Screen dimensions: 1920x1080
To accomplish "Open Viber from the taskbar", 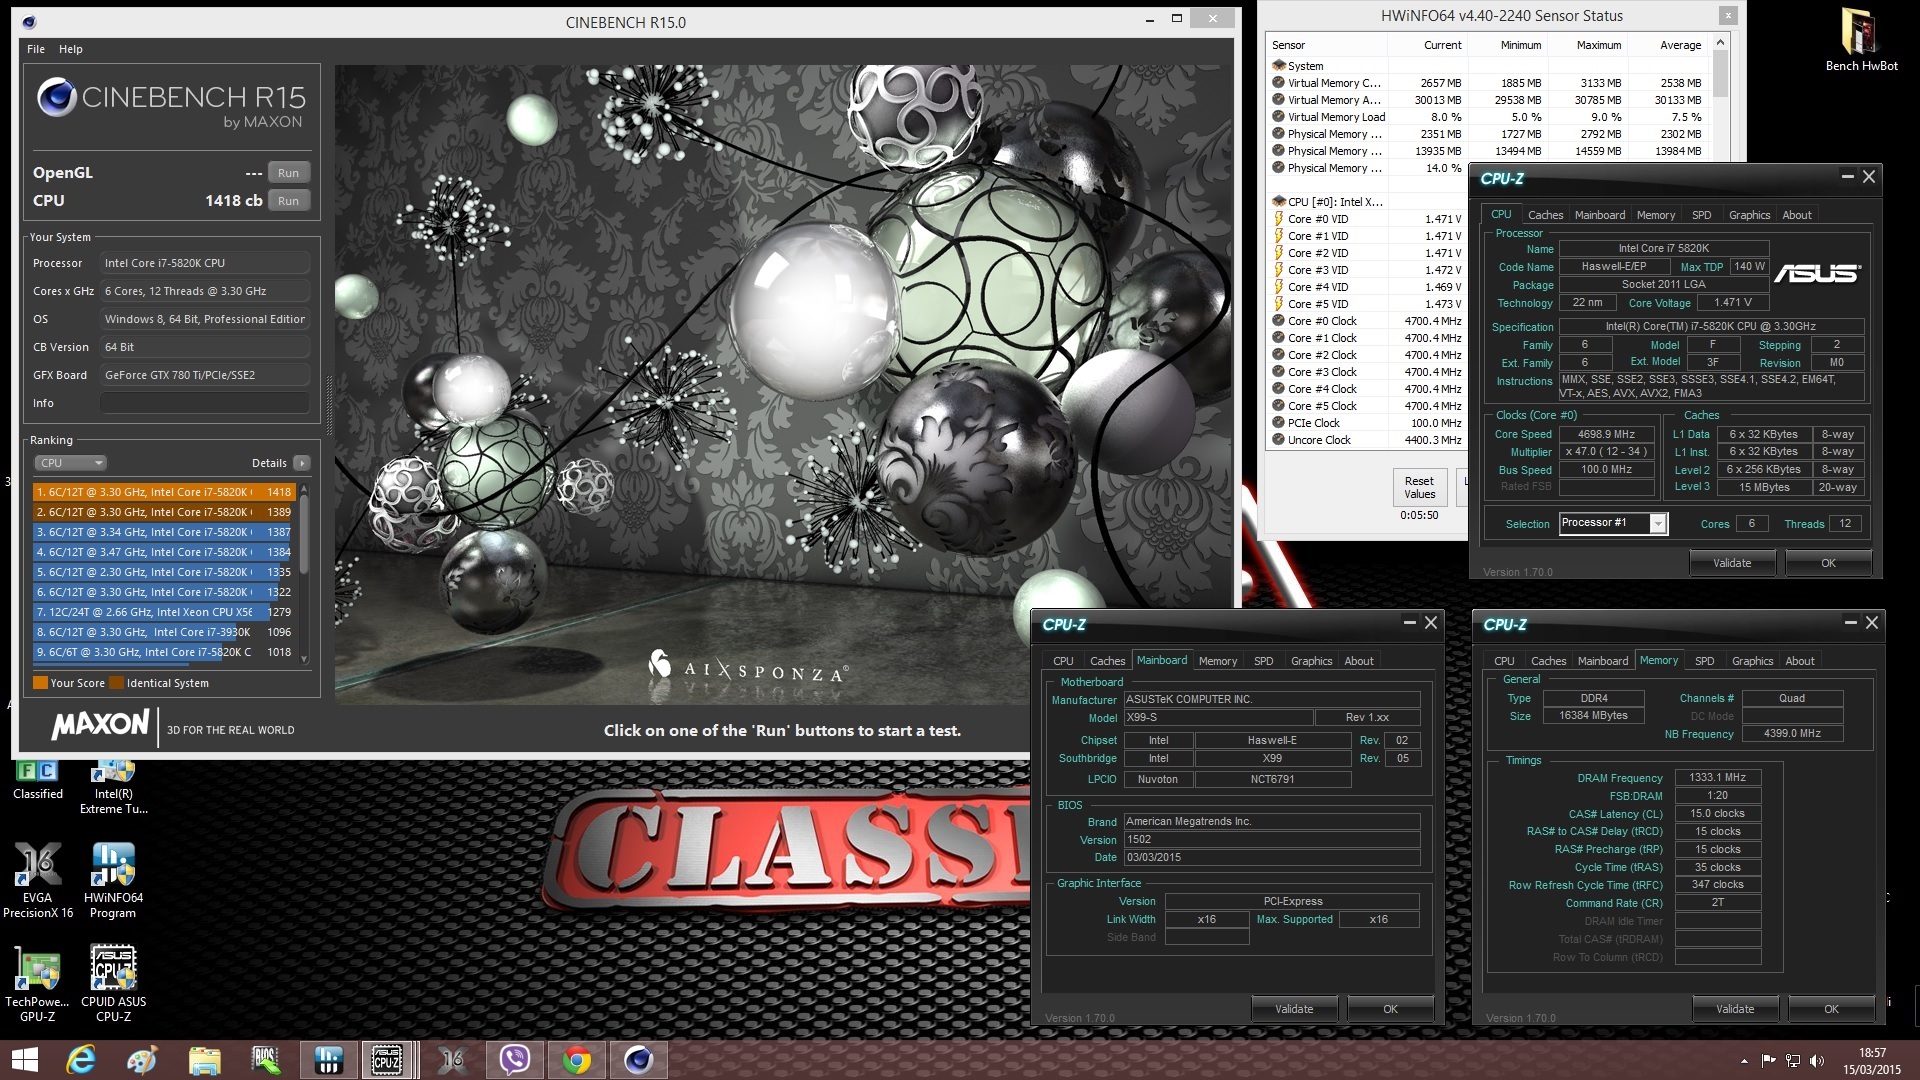I will click(514, 1060).
